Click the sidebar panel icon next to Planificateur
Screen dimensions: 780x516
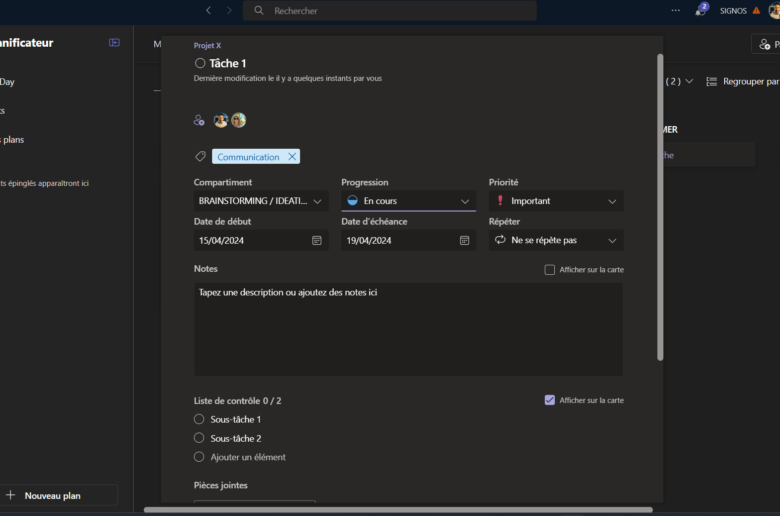click(114, 43)
